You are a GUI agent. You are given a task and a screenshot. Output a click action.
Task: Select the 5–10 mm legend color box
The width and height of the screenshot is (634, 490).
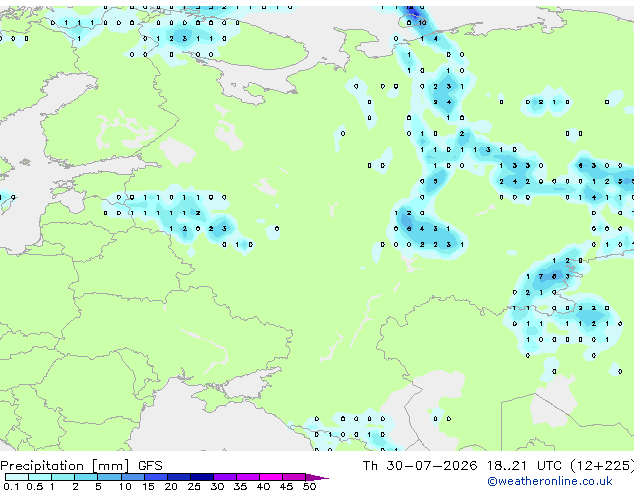[109, 477]
